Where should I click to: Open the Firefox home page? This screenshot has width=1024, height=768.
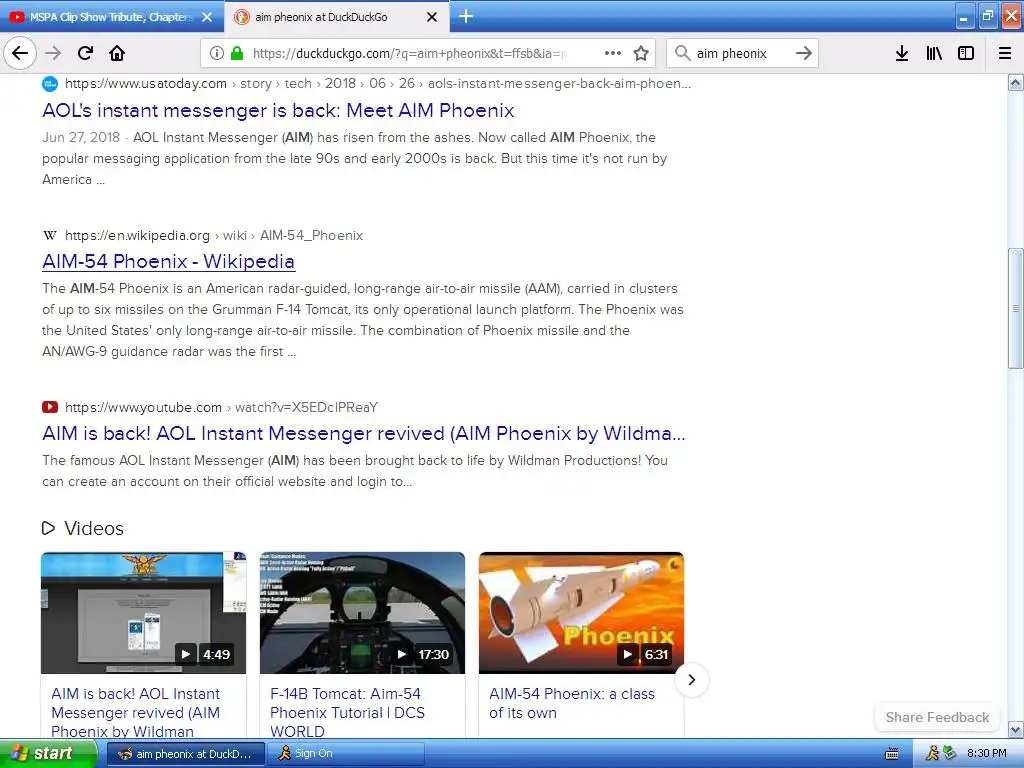coord(117,53)
